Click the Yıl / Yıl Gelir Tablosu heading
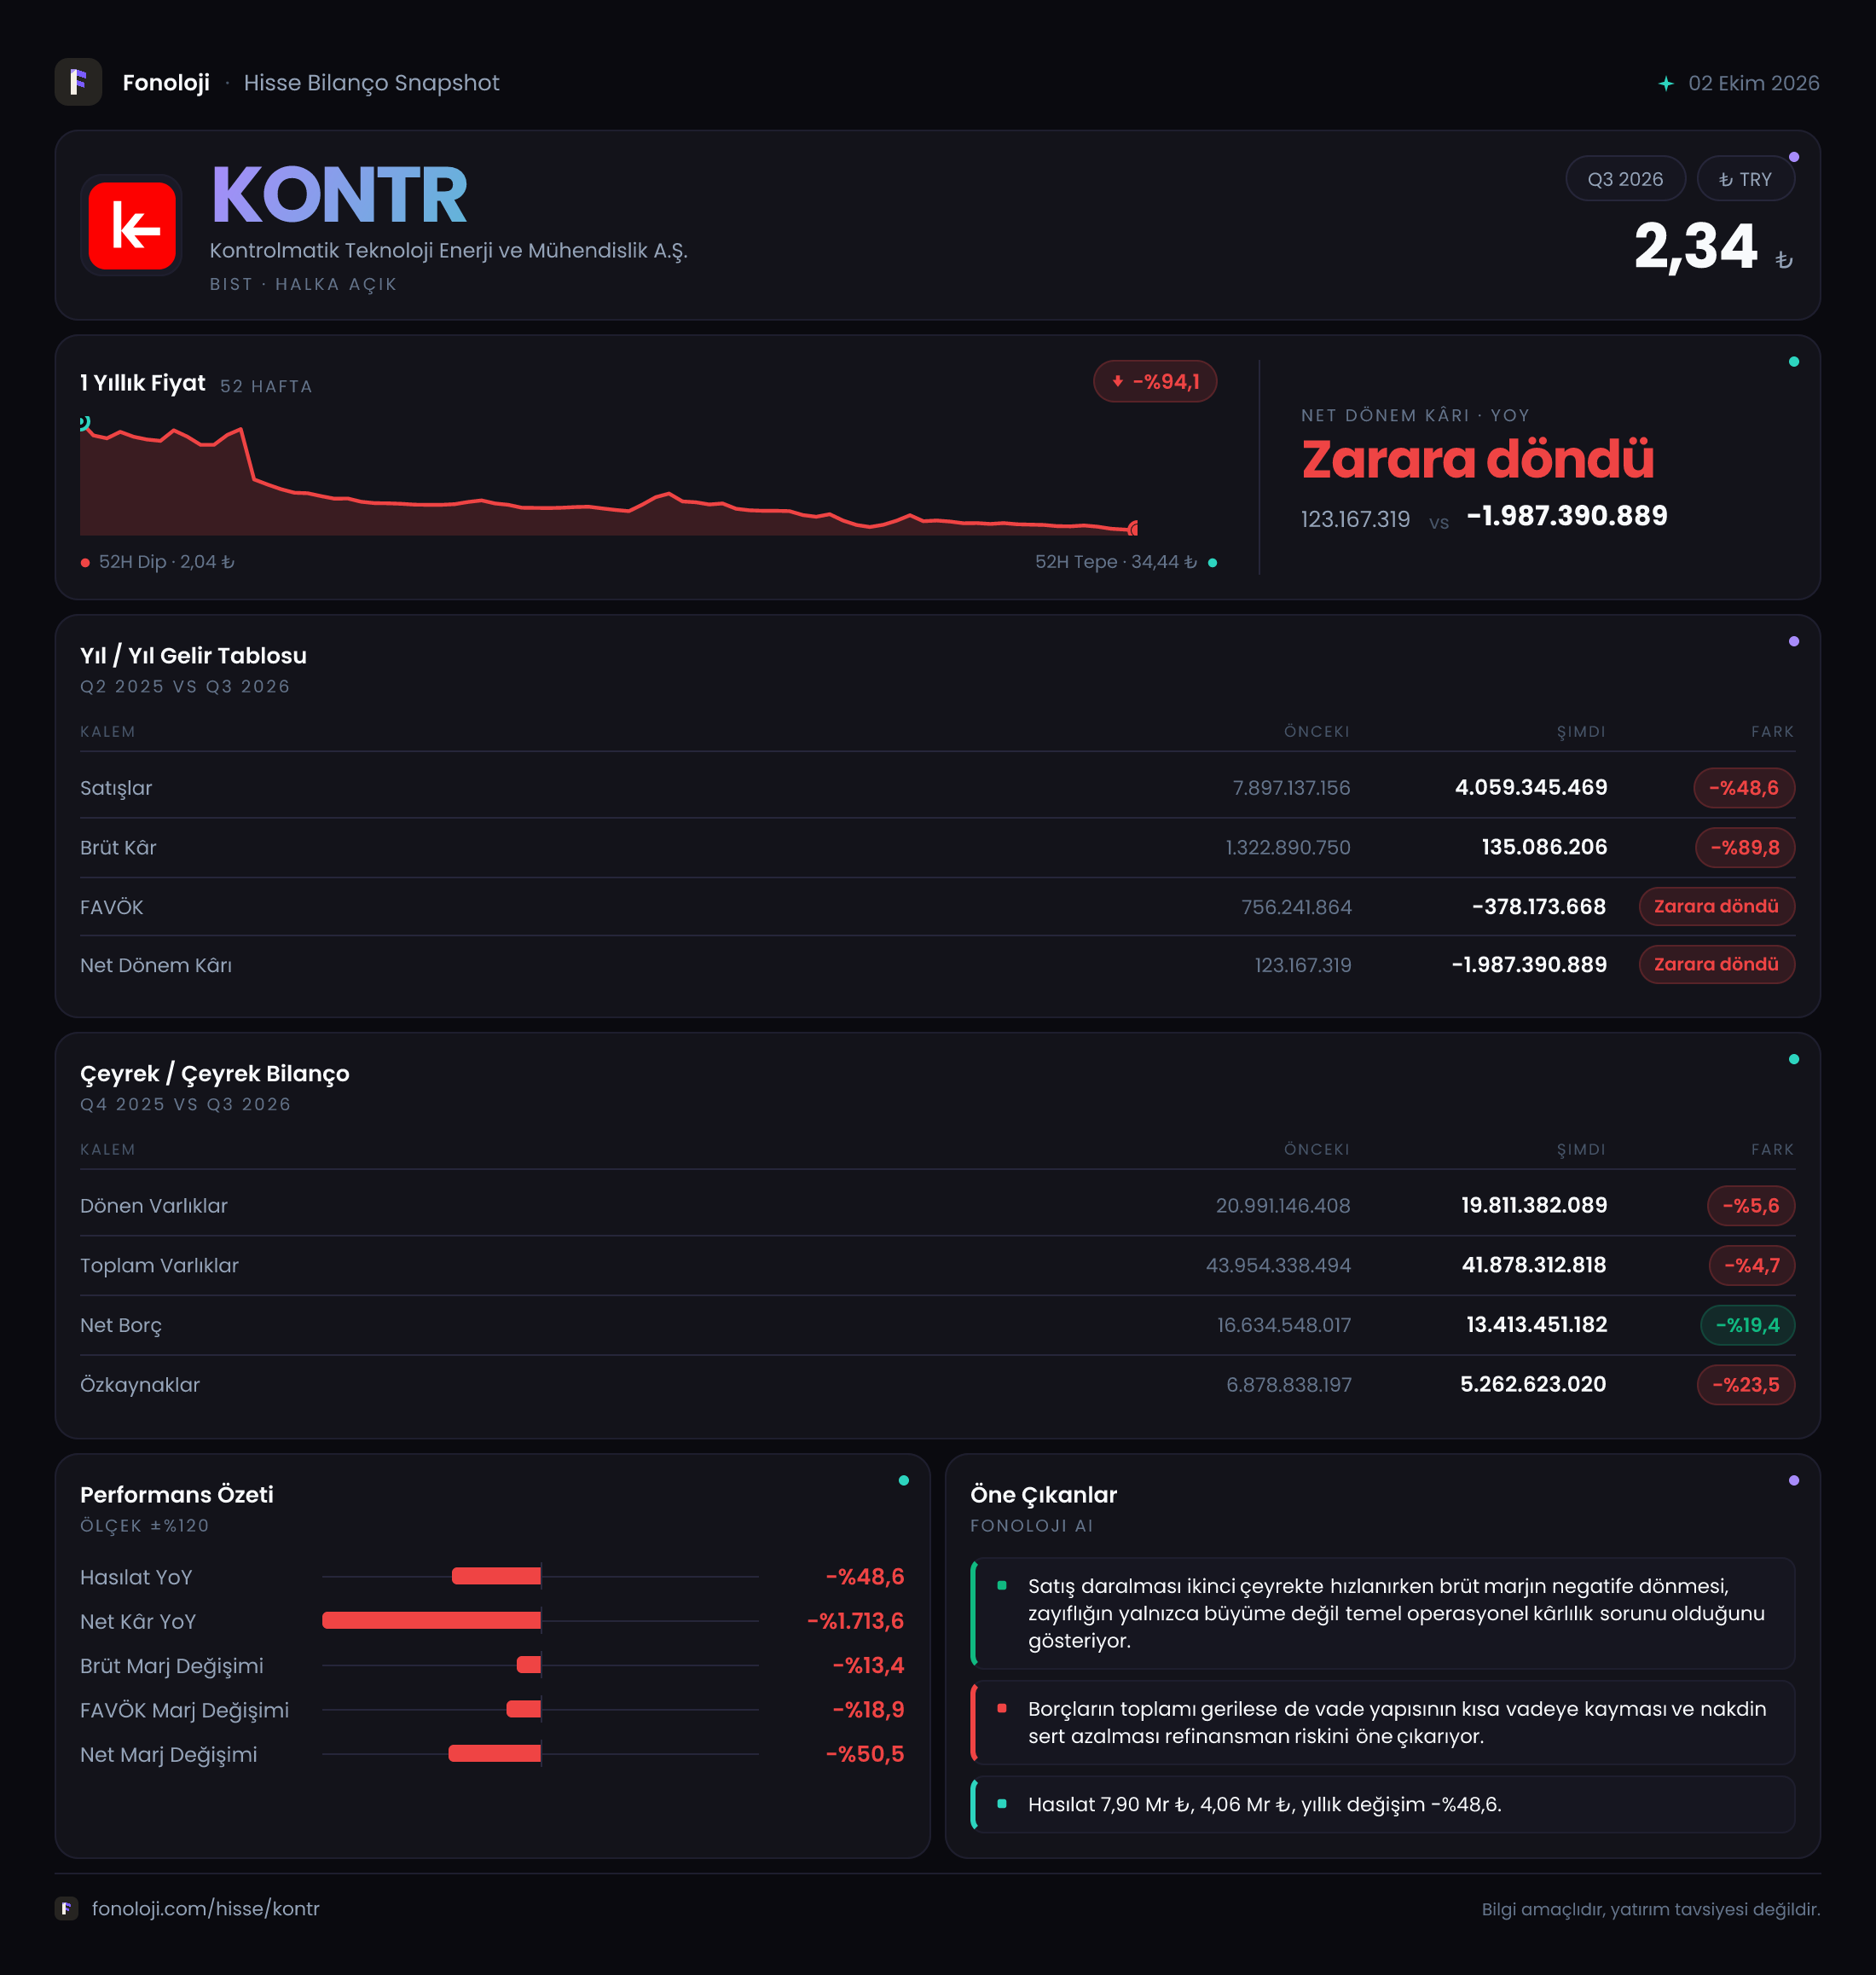 (193, 656)
